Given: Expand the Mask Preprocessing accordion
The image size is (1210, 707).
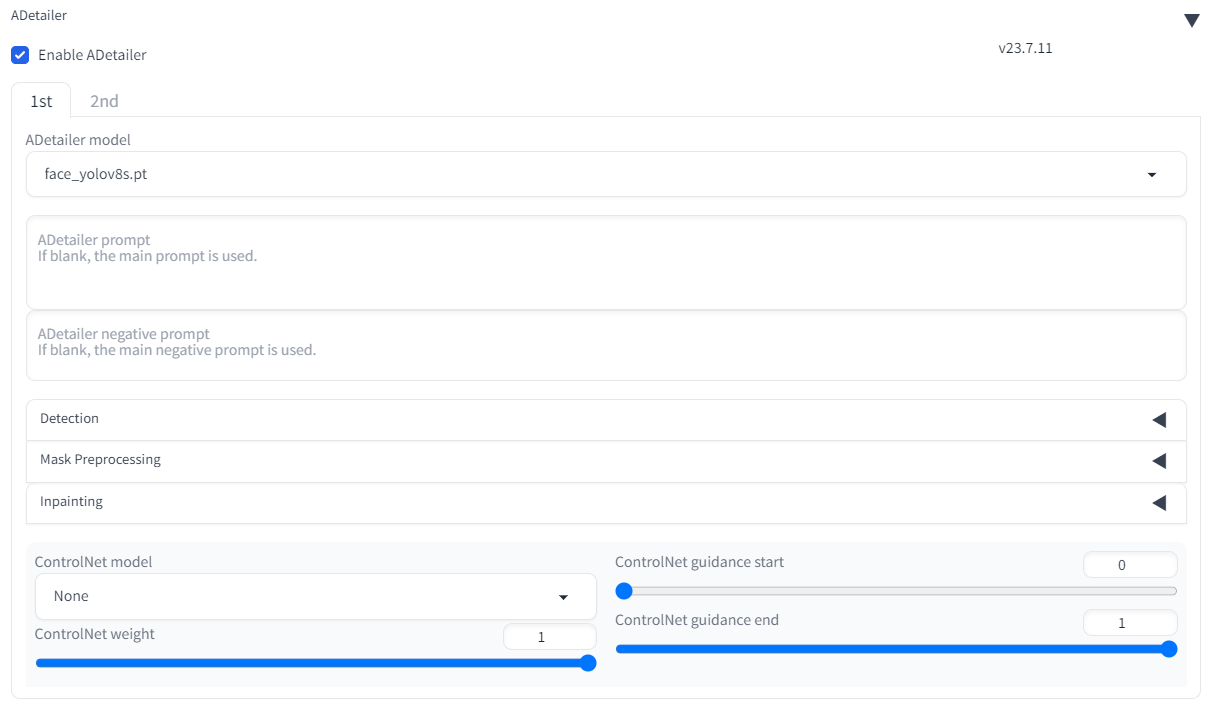Looking at the screenshot, I should coord(606,461).
